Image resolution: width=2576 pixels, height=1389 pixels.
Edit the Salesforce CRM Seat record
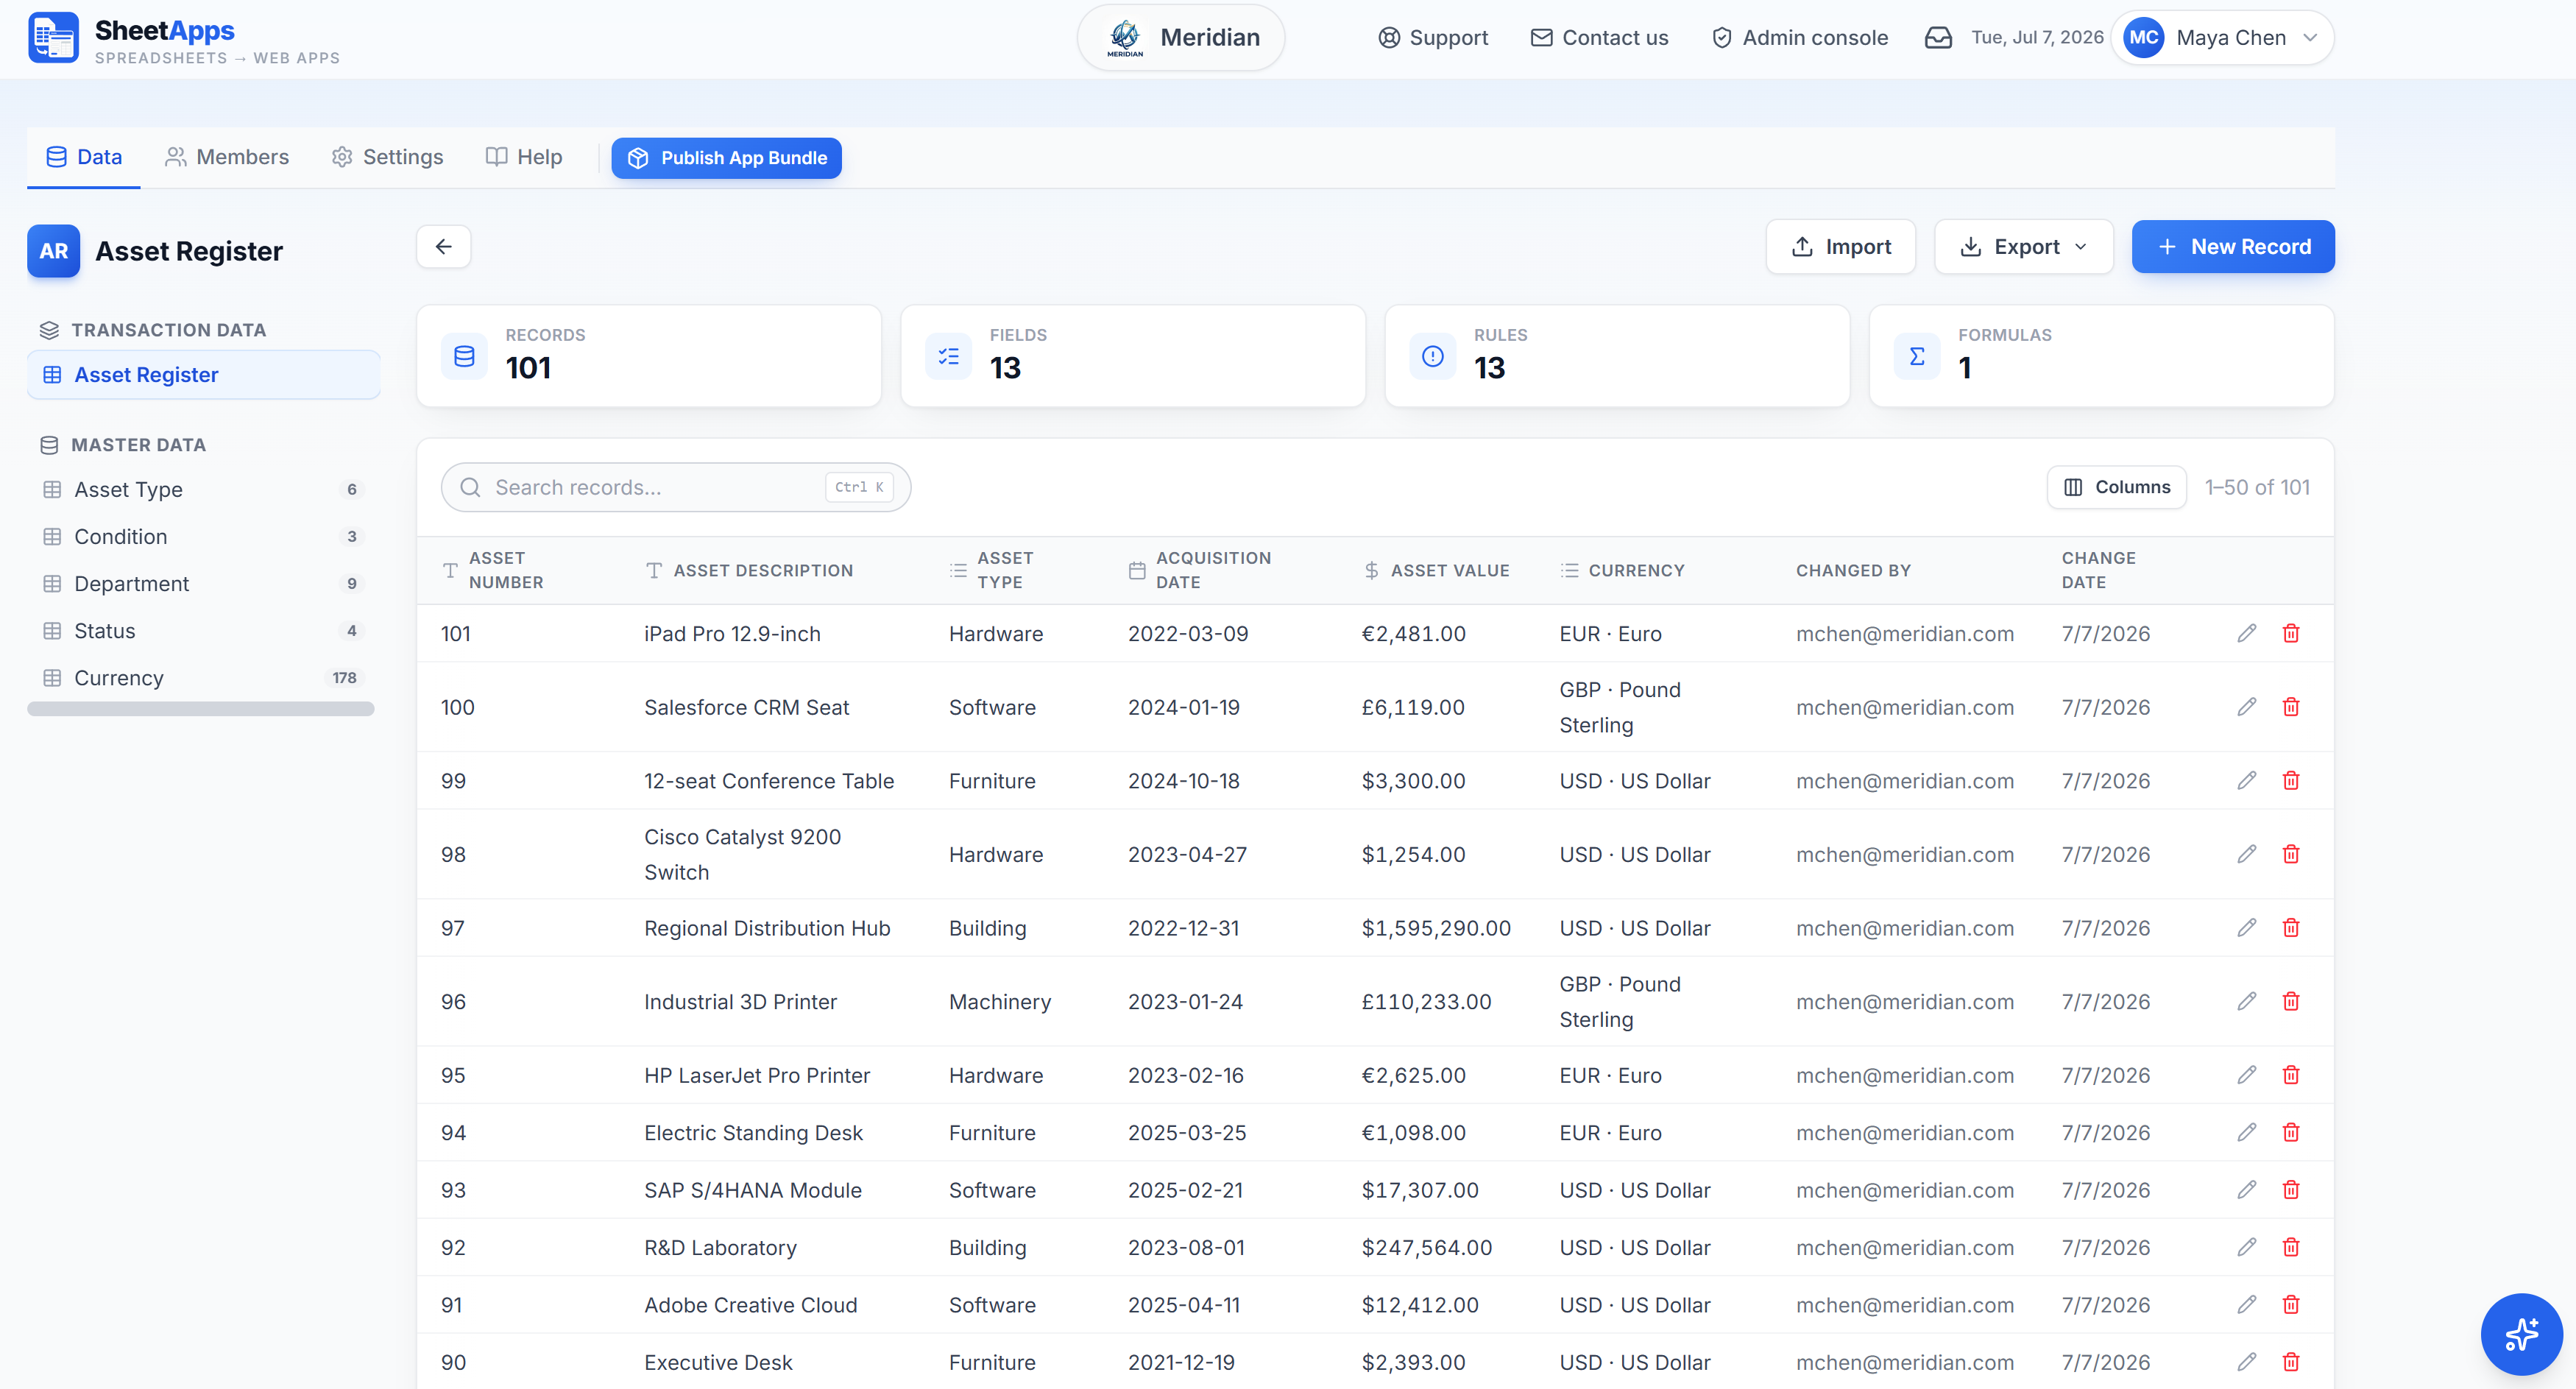pos(2247,707)
